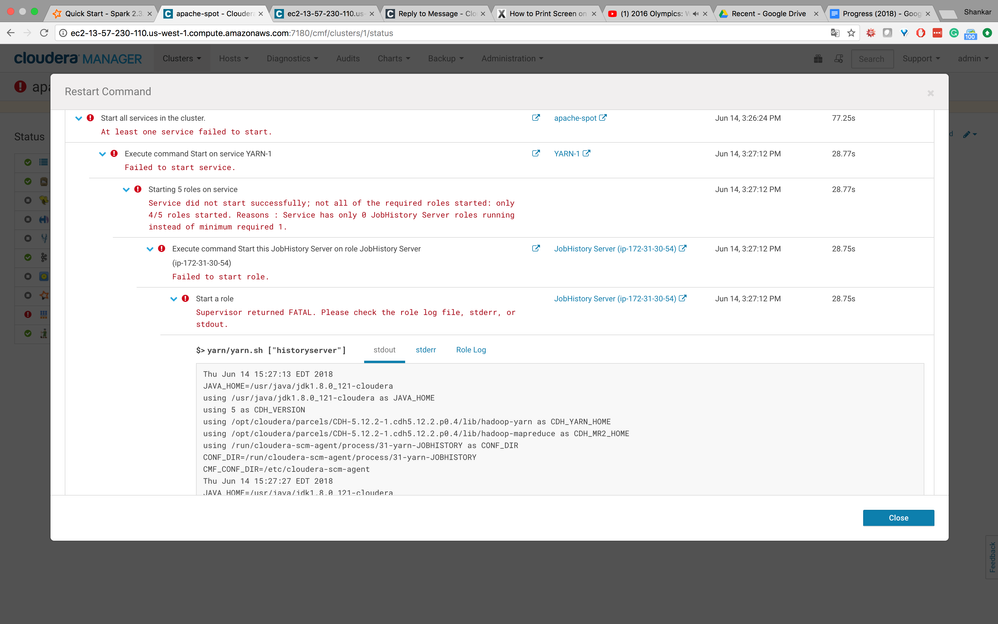This screenshot has height=624, width=998.
Task: Open the admin user dropdown
Action: tap(973, 59)
